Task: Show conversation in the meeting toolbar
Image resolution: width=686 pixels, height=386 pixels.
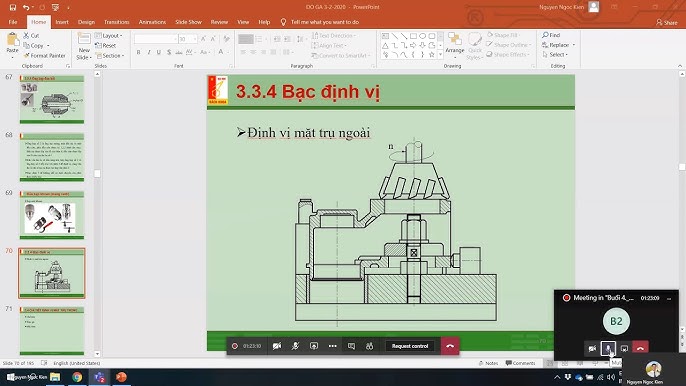Action: [351, 346]
